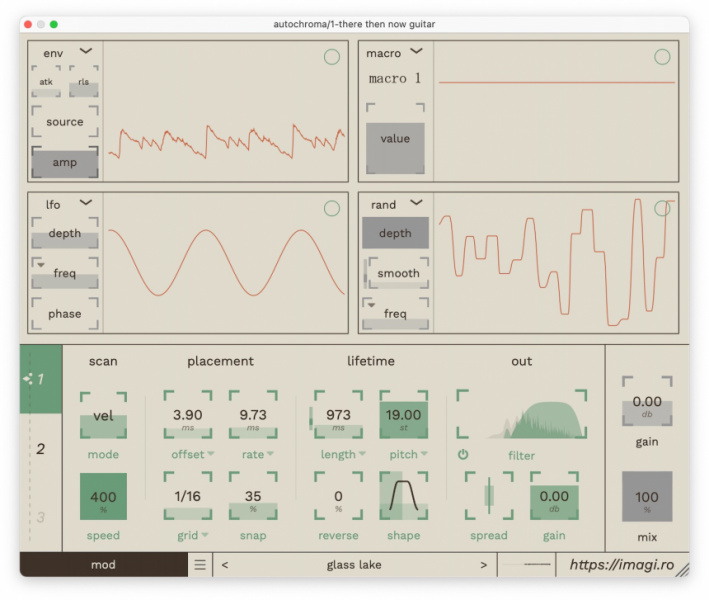
Task: Click the env atk slider
Action: 46,82
